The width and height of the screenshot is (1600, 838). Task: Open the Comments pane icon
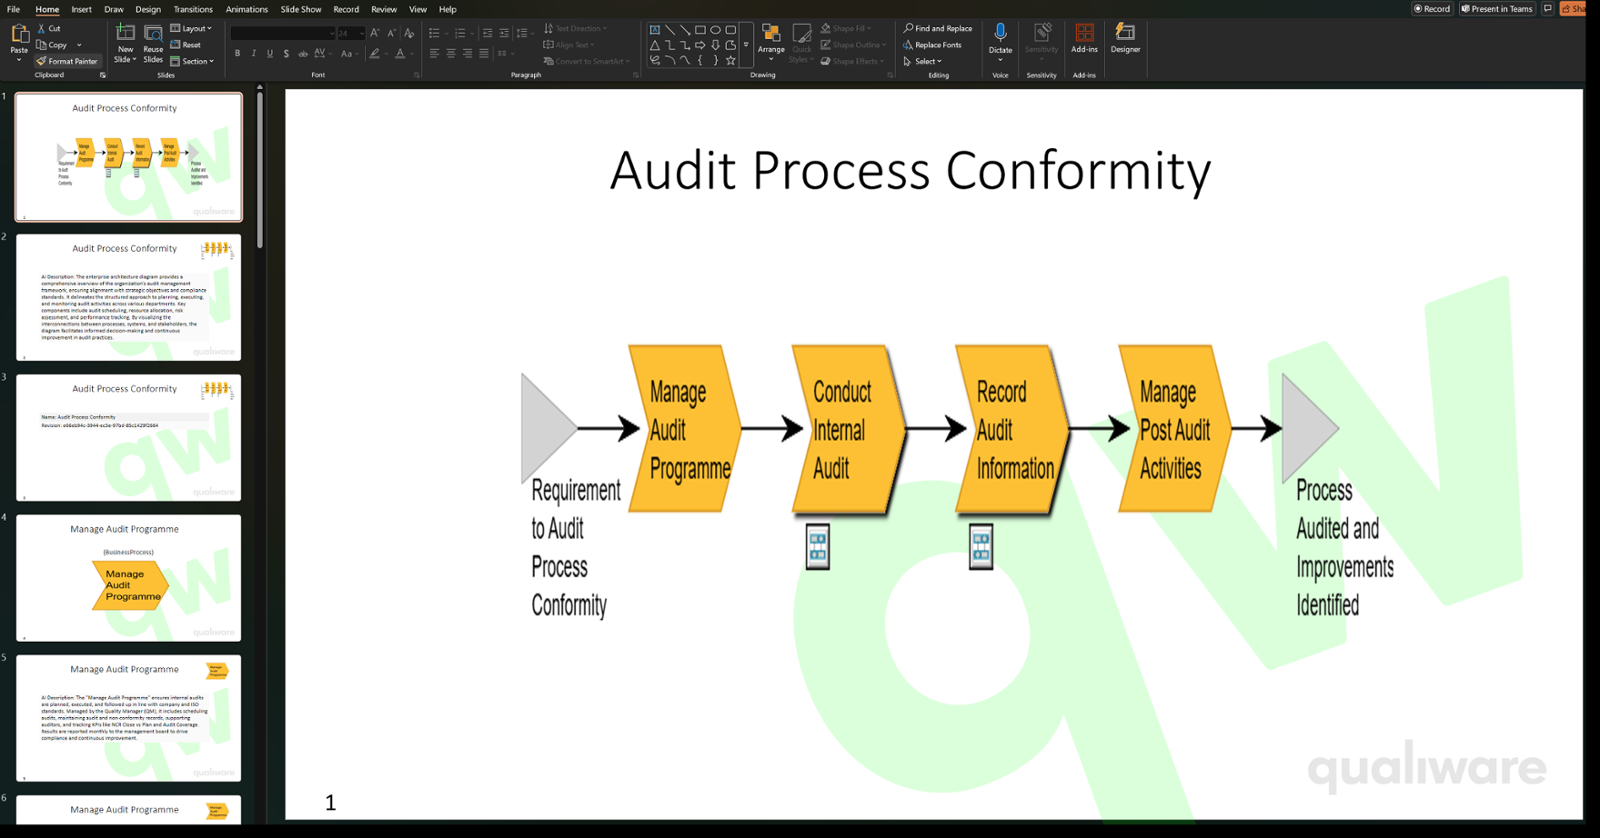pyautogui.click(x=1547, y=8)
